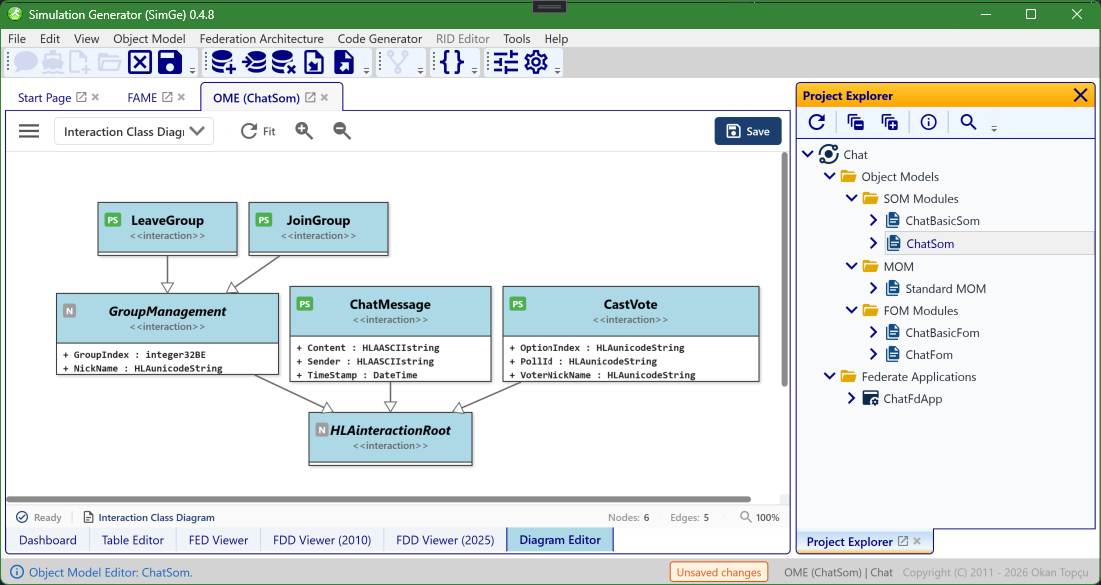Select the CastVote interaction node

[x=631, y=334]
